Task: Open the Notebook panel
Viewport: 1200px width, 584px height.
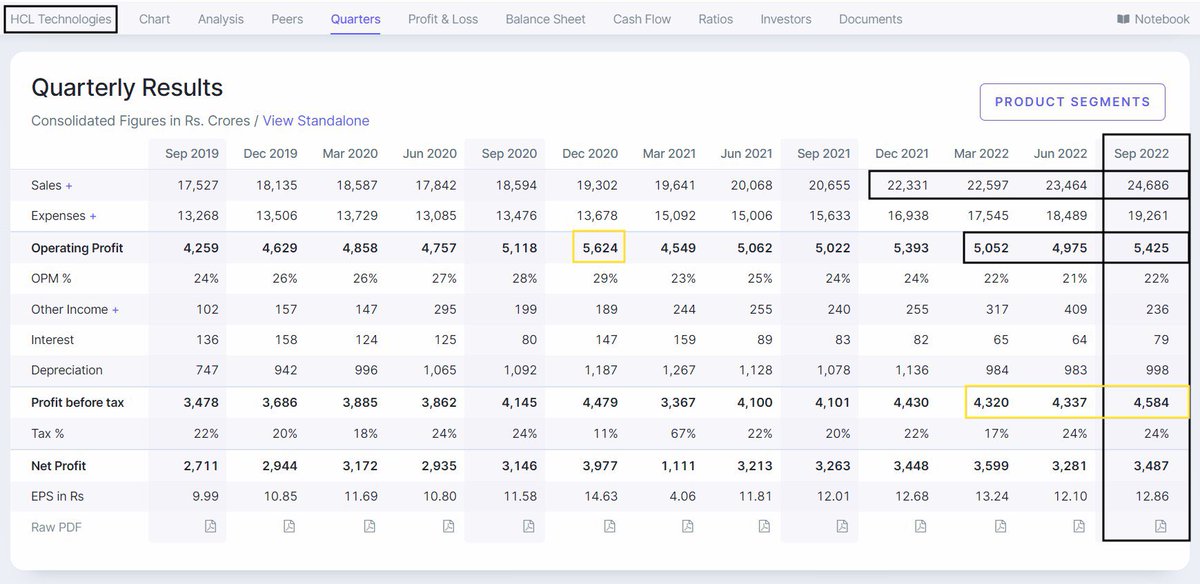Action: click(1153, 19)
